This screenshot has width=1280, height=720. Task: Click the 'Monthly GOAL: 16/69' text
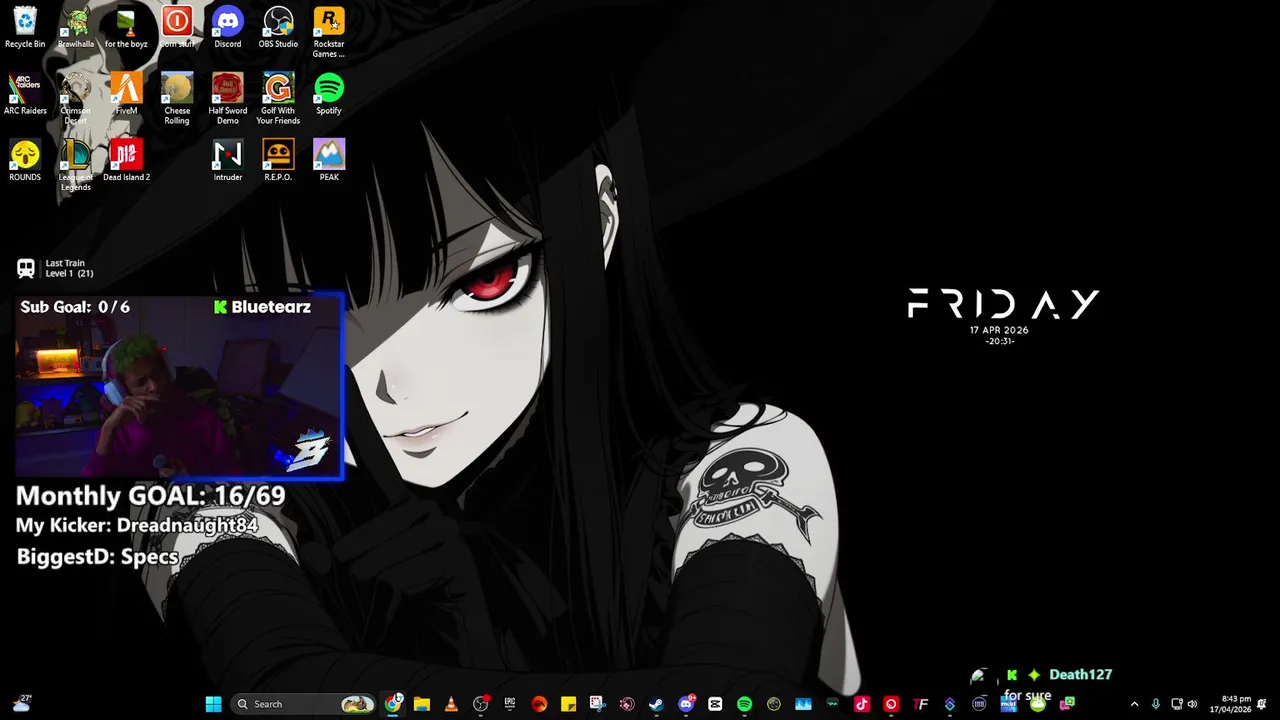(x=150, y=496)
